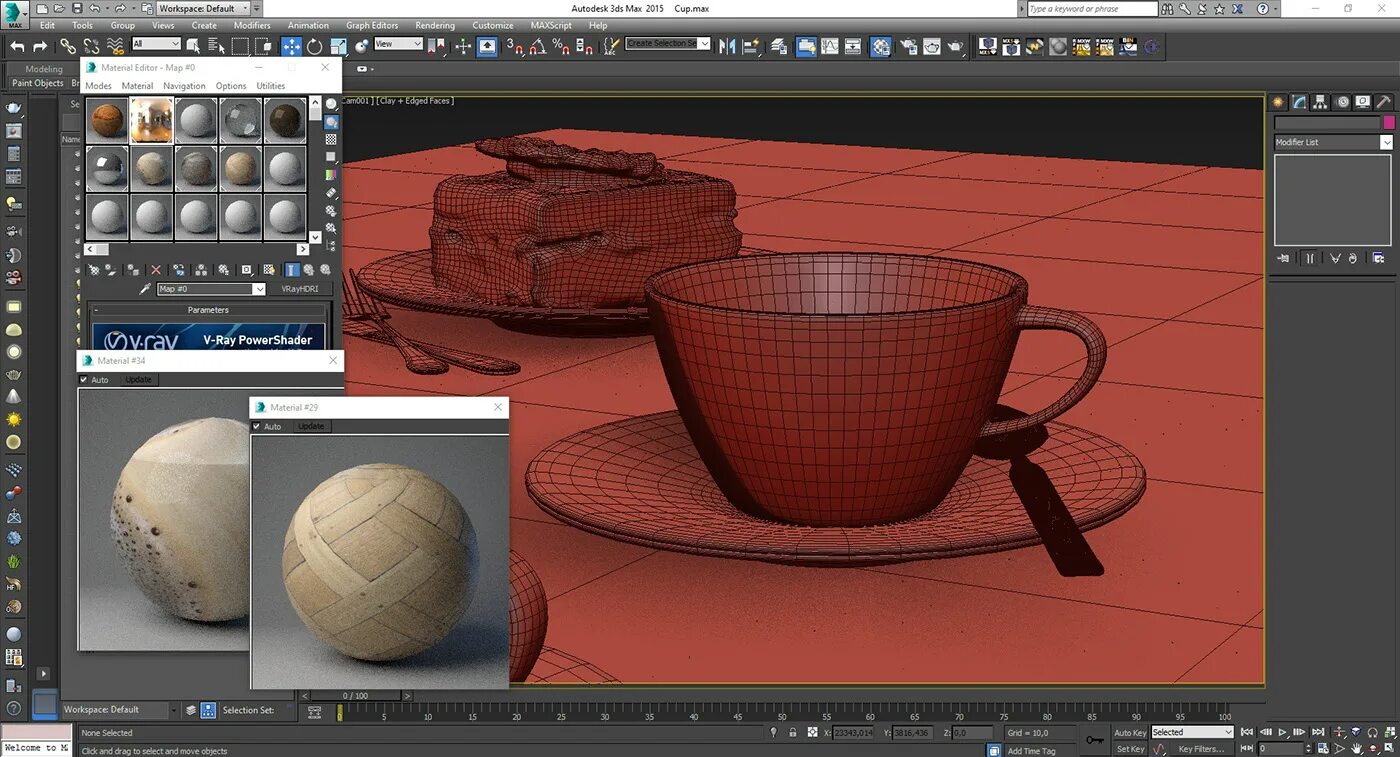This screenshot has height=757, width=1400.
Task: Enable the Auto checkbox in Material #29 window
Action: pos(257,426)
